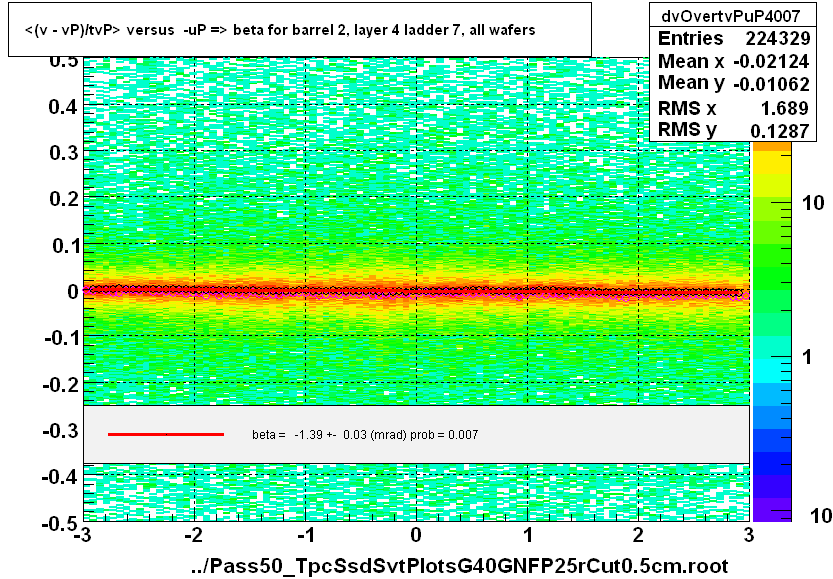This screenshot has height=579, width=833.
Task: Click the cyan palette band
Action: (x=772, y=371)
